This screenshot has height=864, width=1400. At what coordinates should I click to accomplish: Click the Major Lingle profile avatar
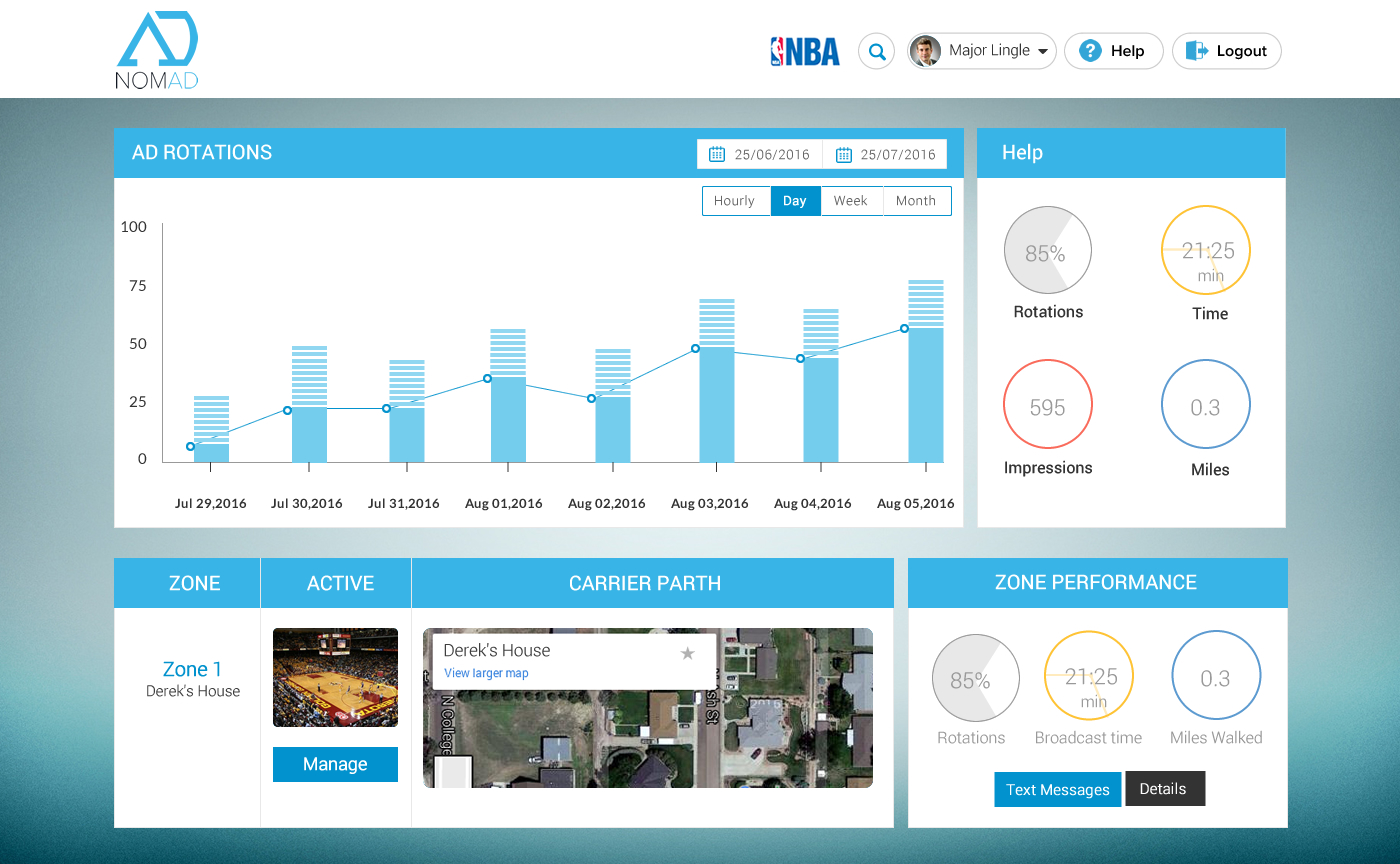[925, 51]
